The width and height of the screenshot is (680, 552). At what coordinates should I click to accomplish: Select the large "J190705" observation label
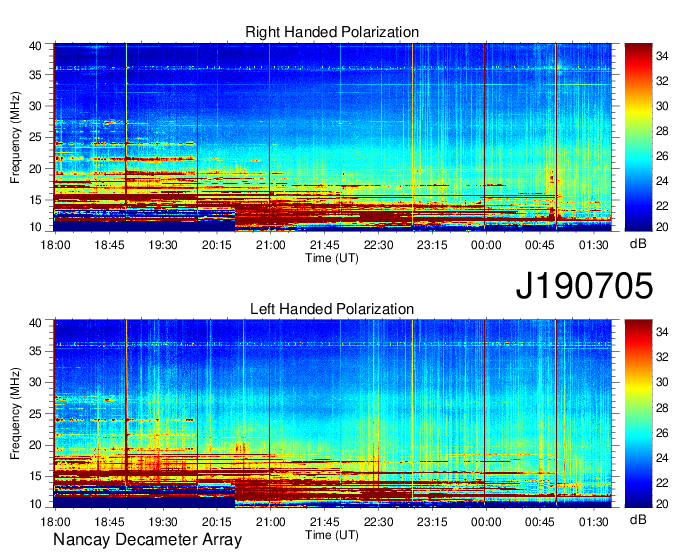coord(584,285)
